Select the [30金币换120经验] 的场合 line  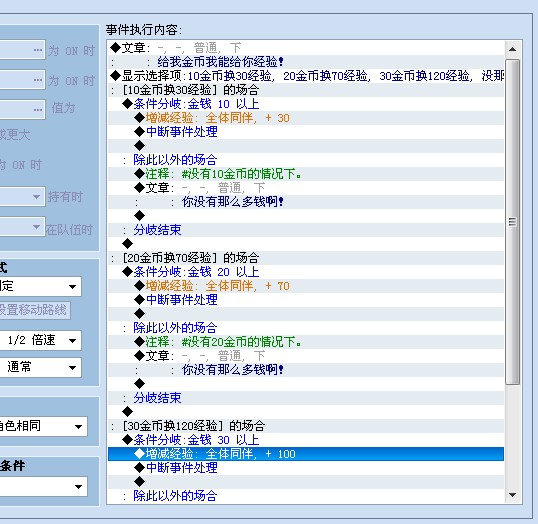click(306, 426)
